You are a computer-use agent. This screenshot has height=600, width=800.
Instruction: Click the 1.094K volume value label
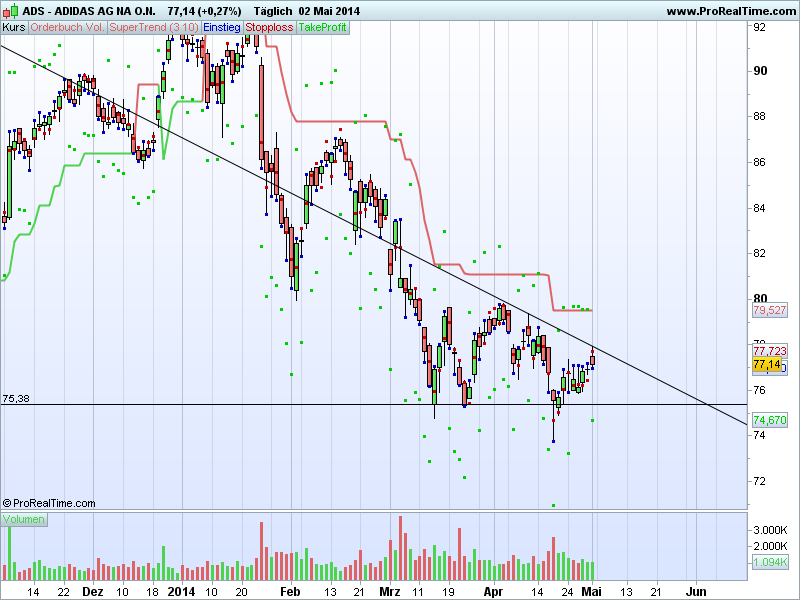point(769,562)
